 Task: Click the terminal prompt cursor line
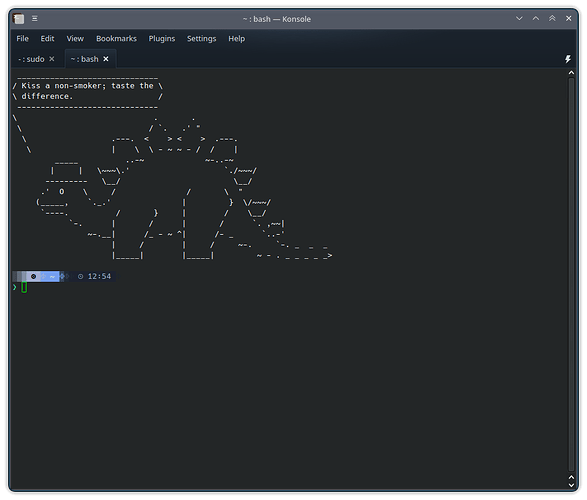tap(24, 287)
